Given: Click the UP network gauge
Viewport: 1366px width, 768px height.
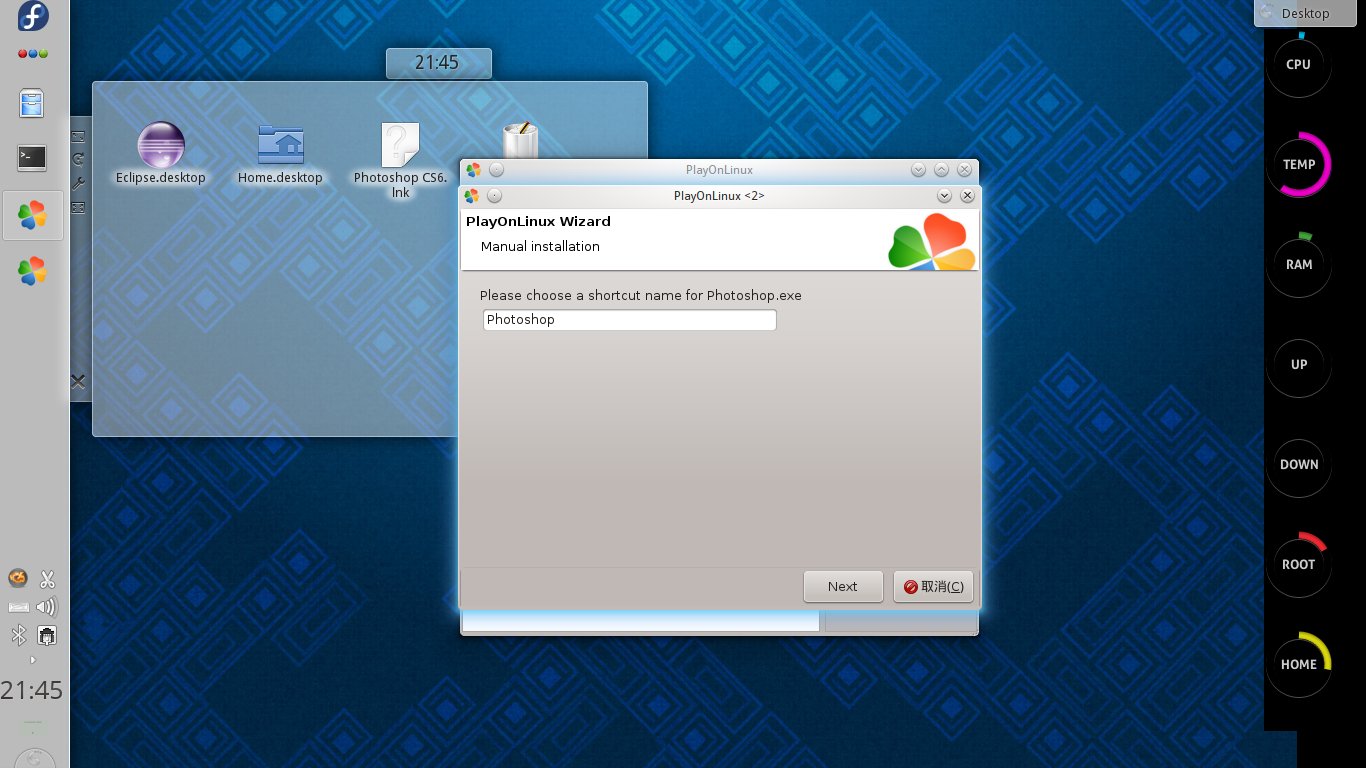Looking at the screenshot, I should click(x=1298, y=365).
